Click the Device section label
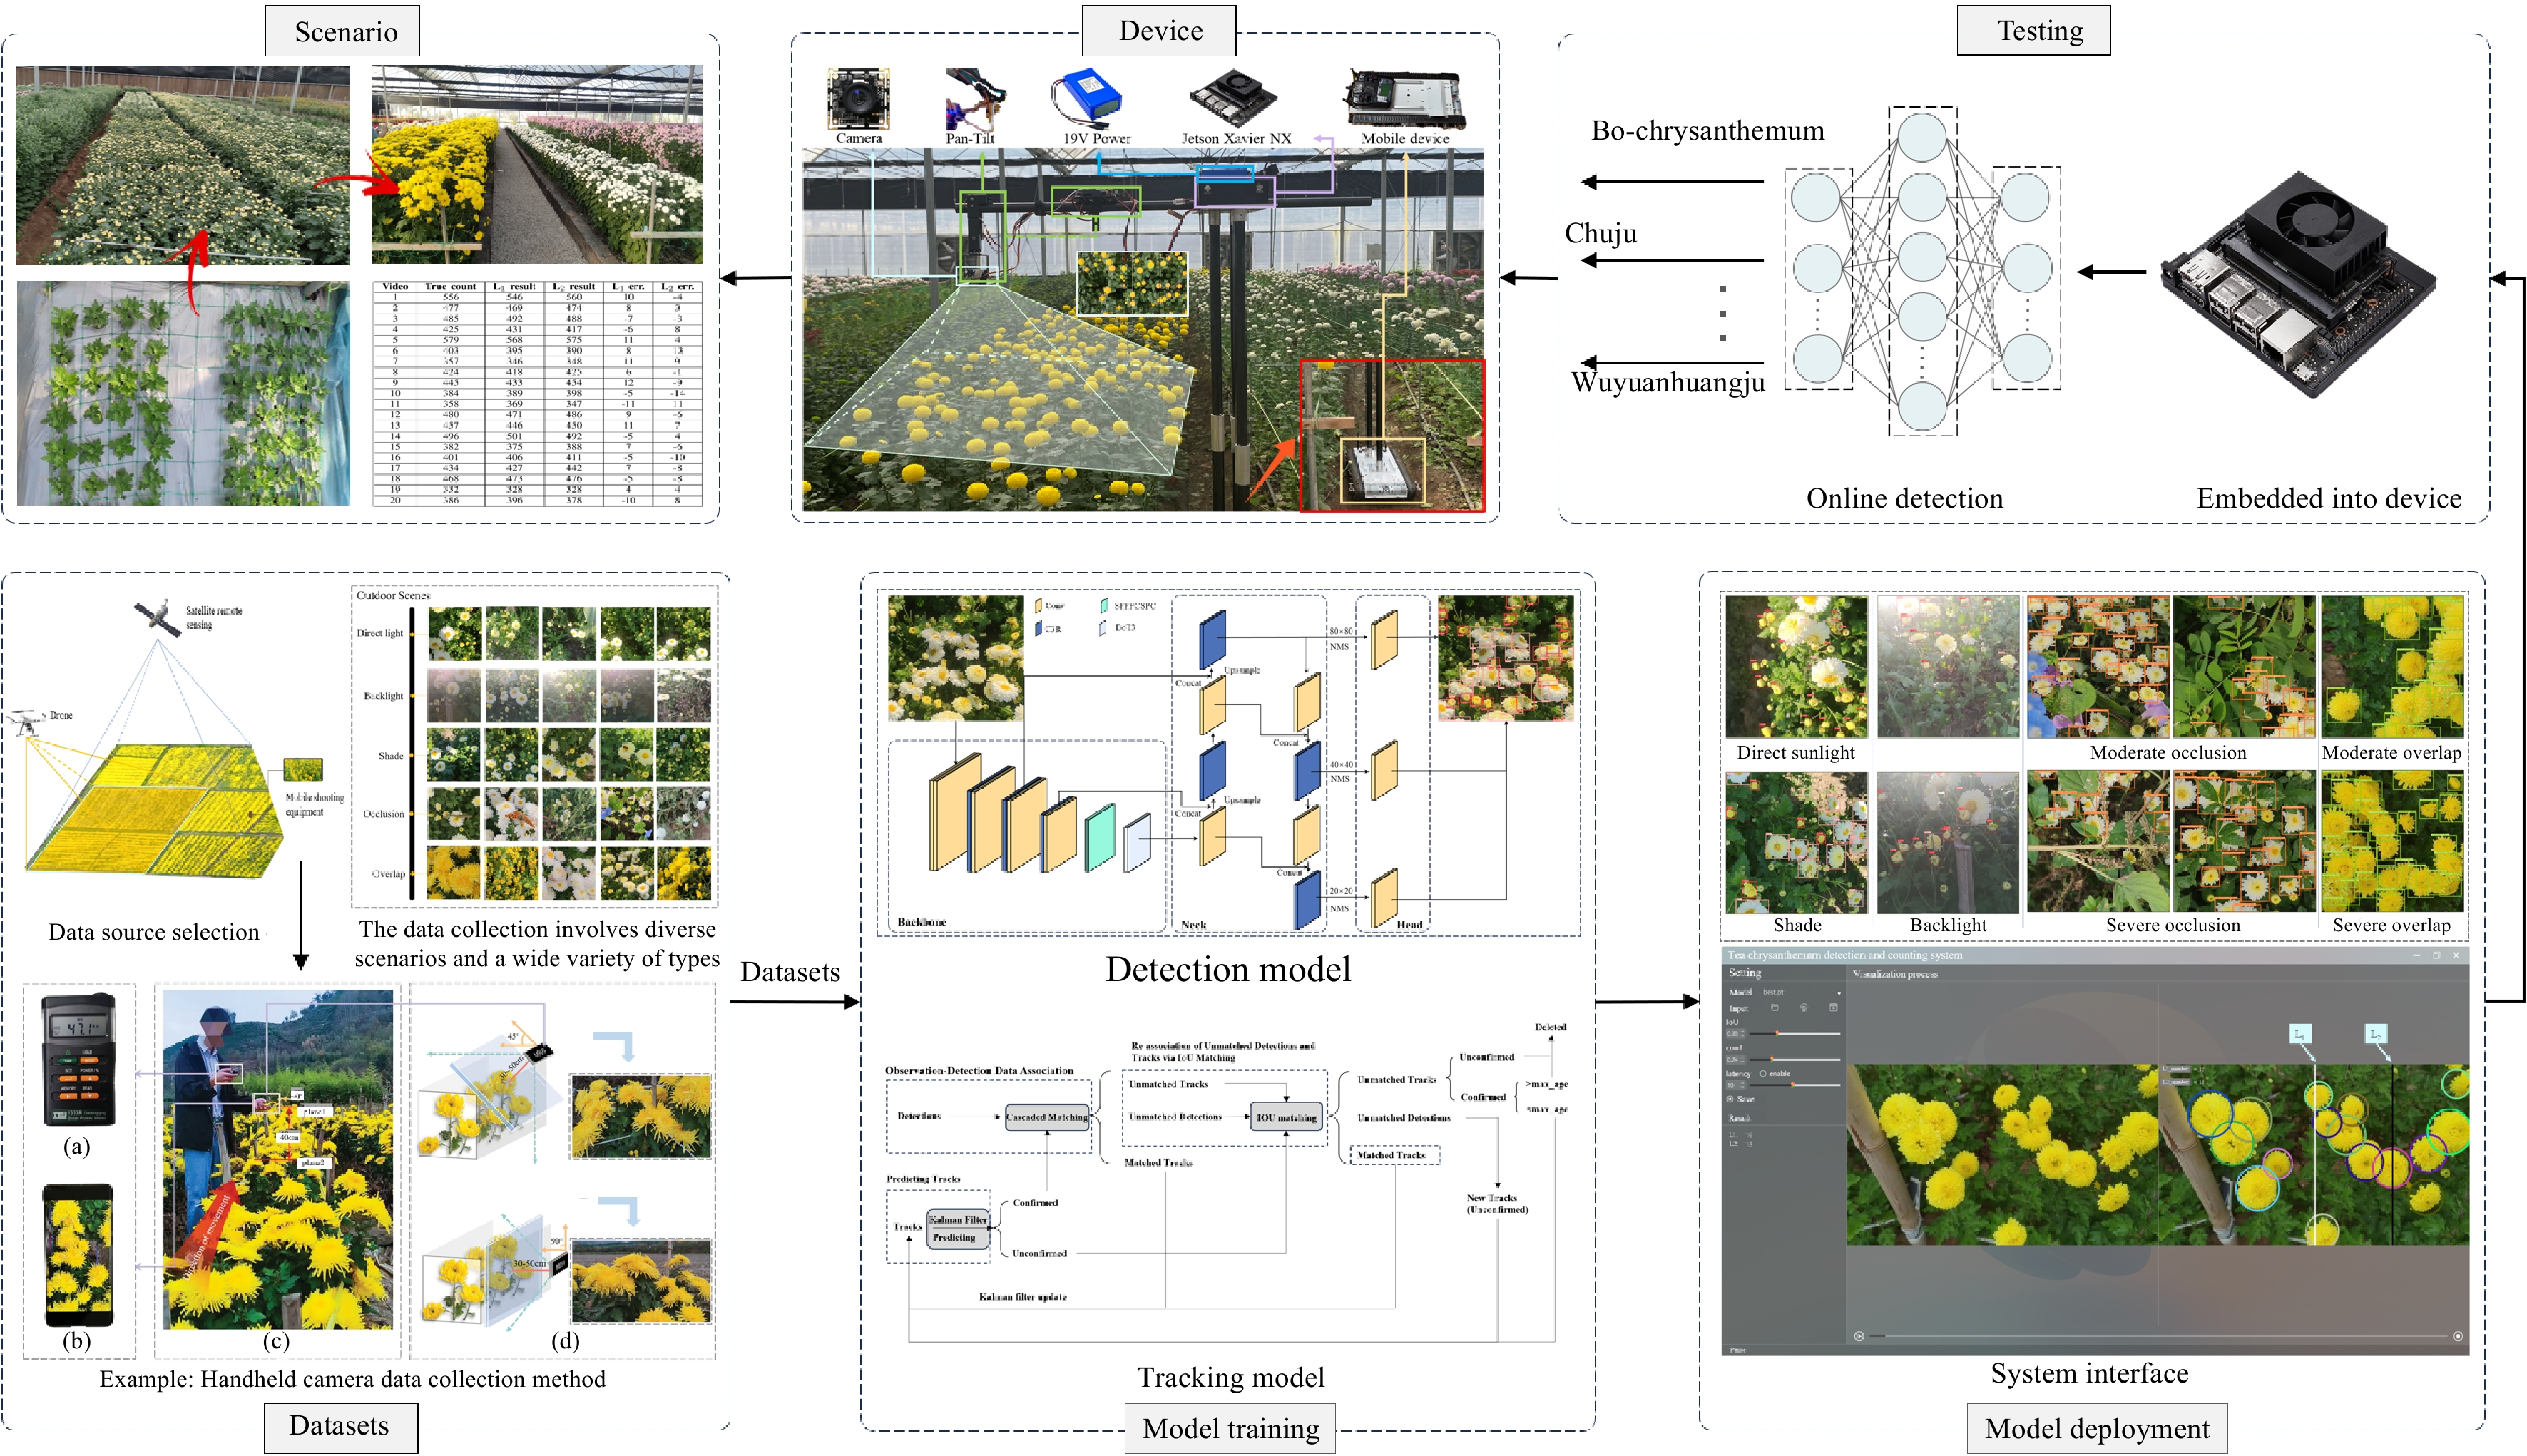This screenshot has width=2527, height=1456. [x=1159, y=30]
